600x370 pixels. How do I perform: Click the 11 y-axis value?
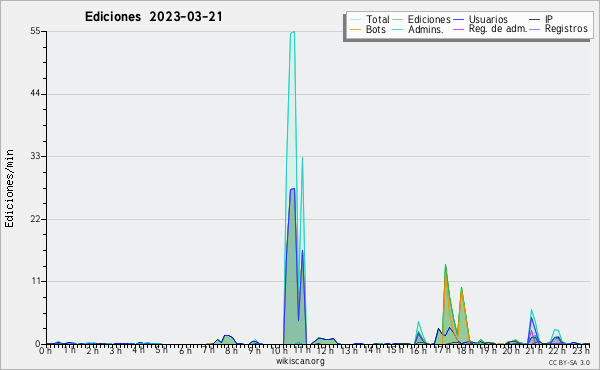tap(36, 281)
